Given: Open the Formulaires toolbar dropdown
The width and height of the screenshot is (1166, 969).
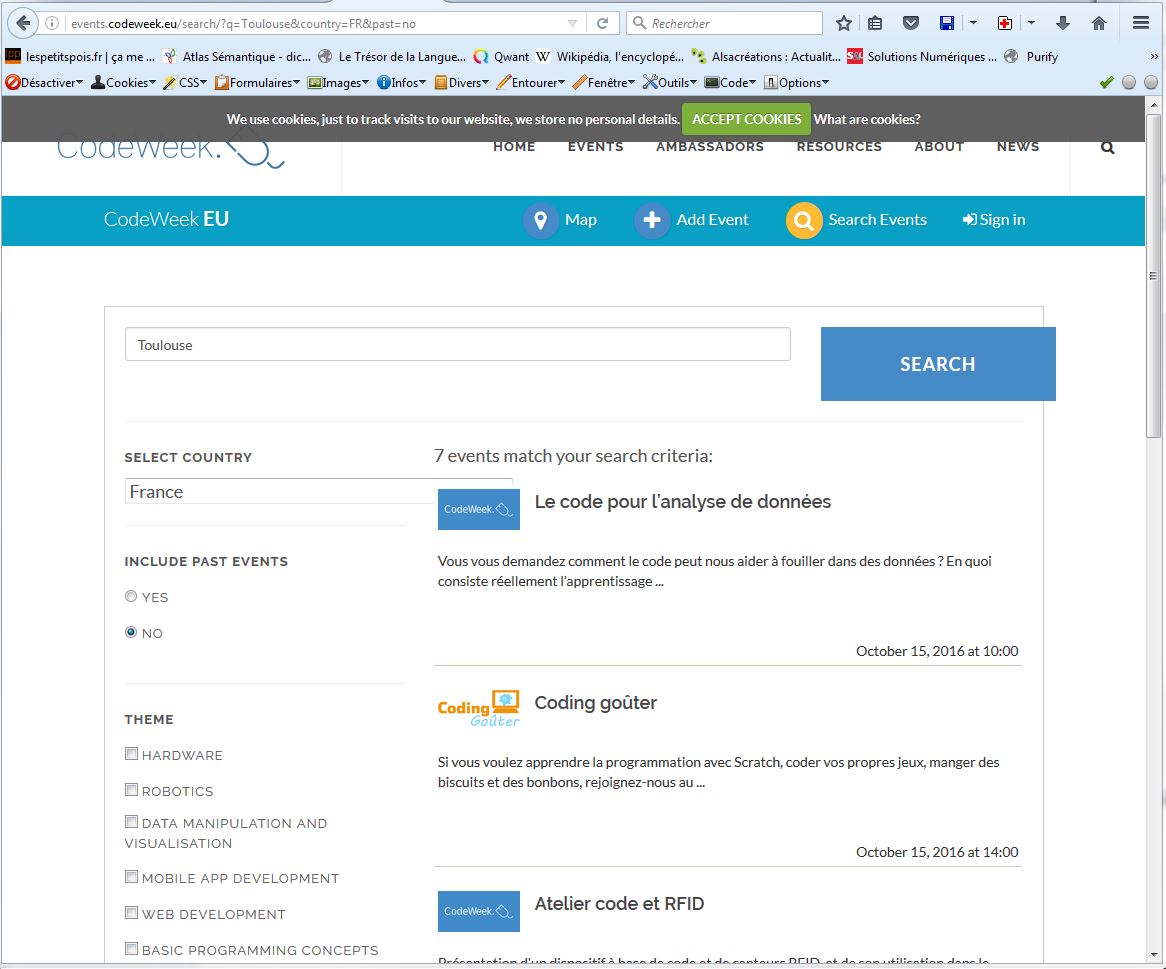Looking at the screenshot, I should pyautogui.click(x=257, y=83).
